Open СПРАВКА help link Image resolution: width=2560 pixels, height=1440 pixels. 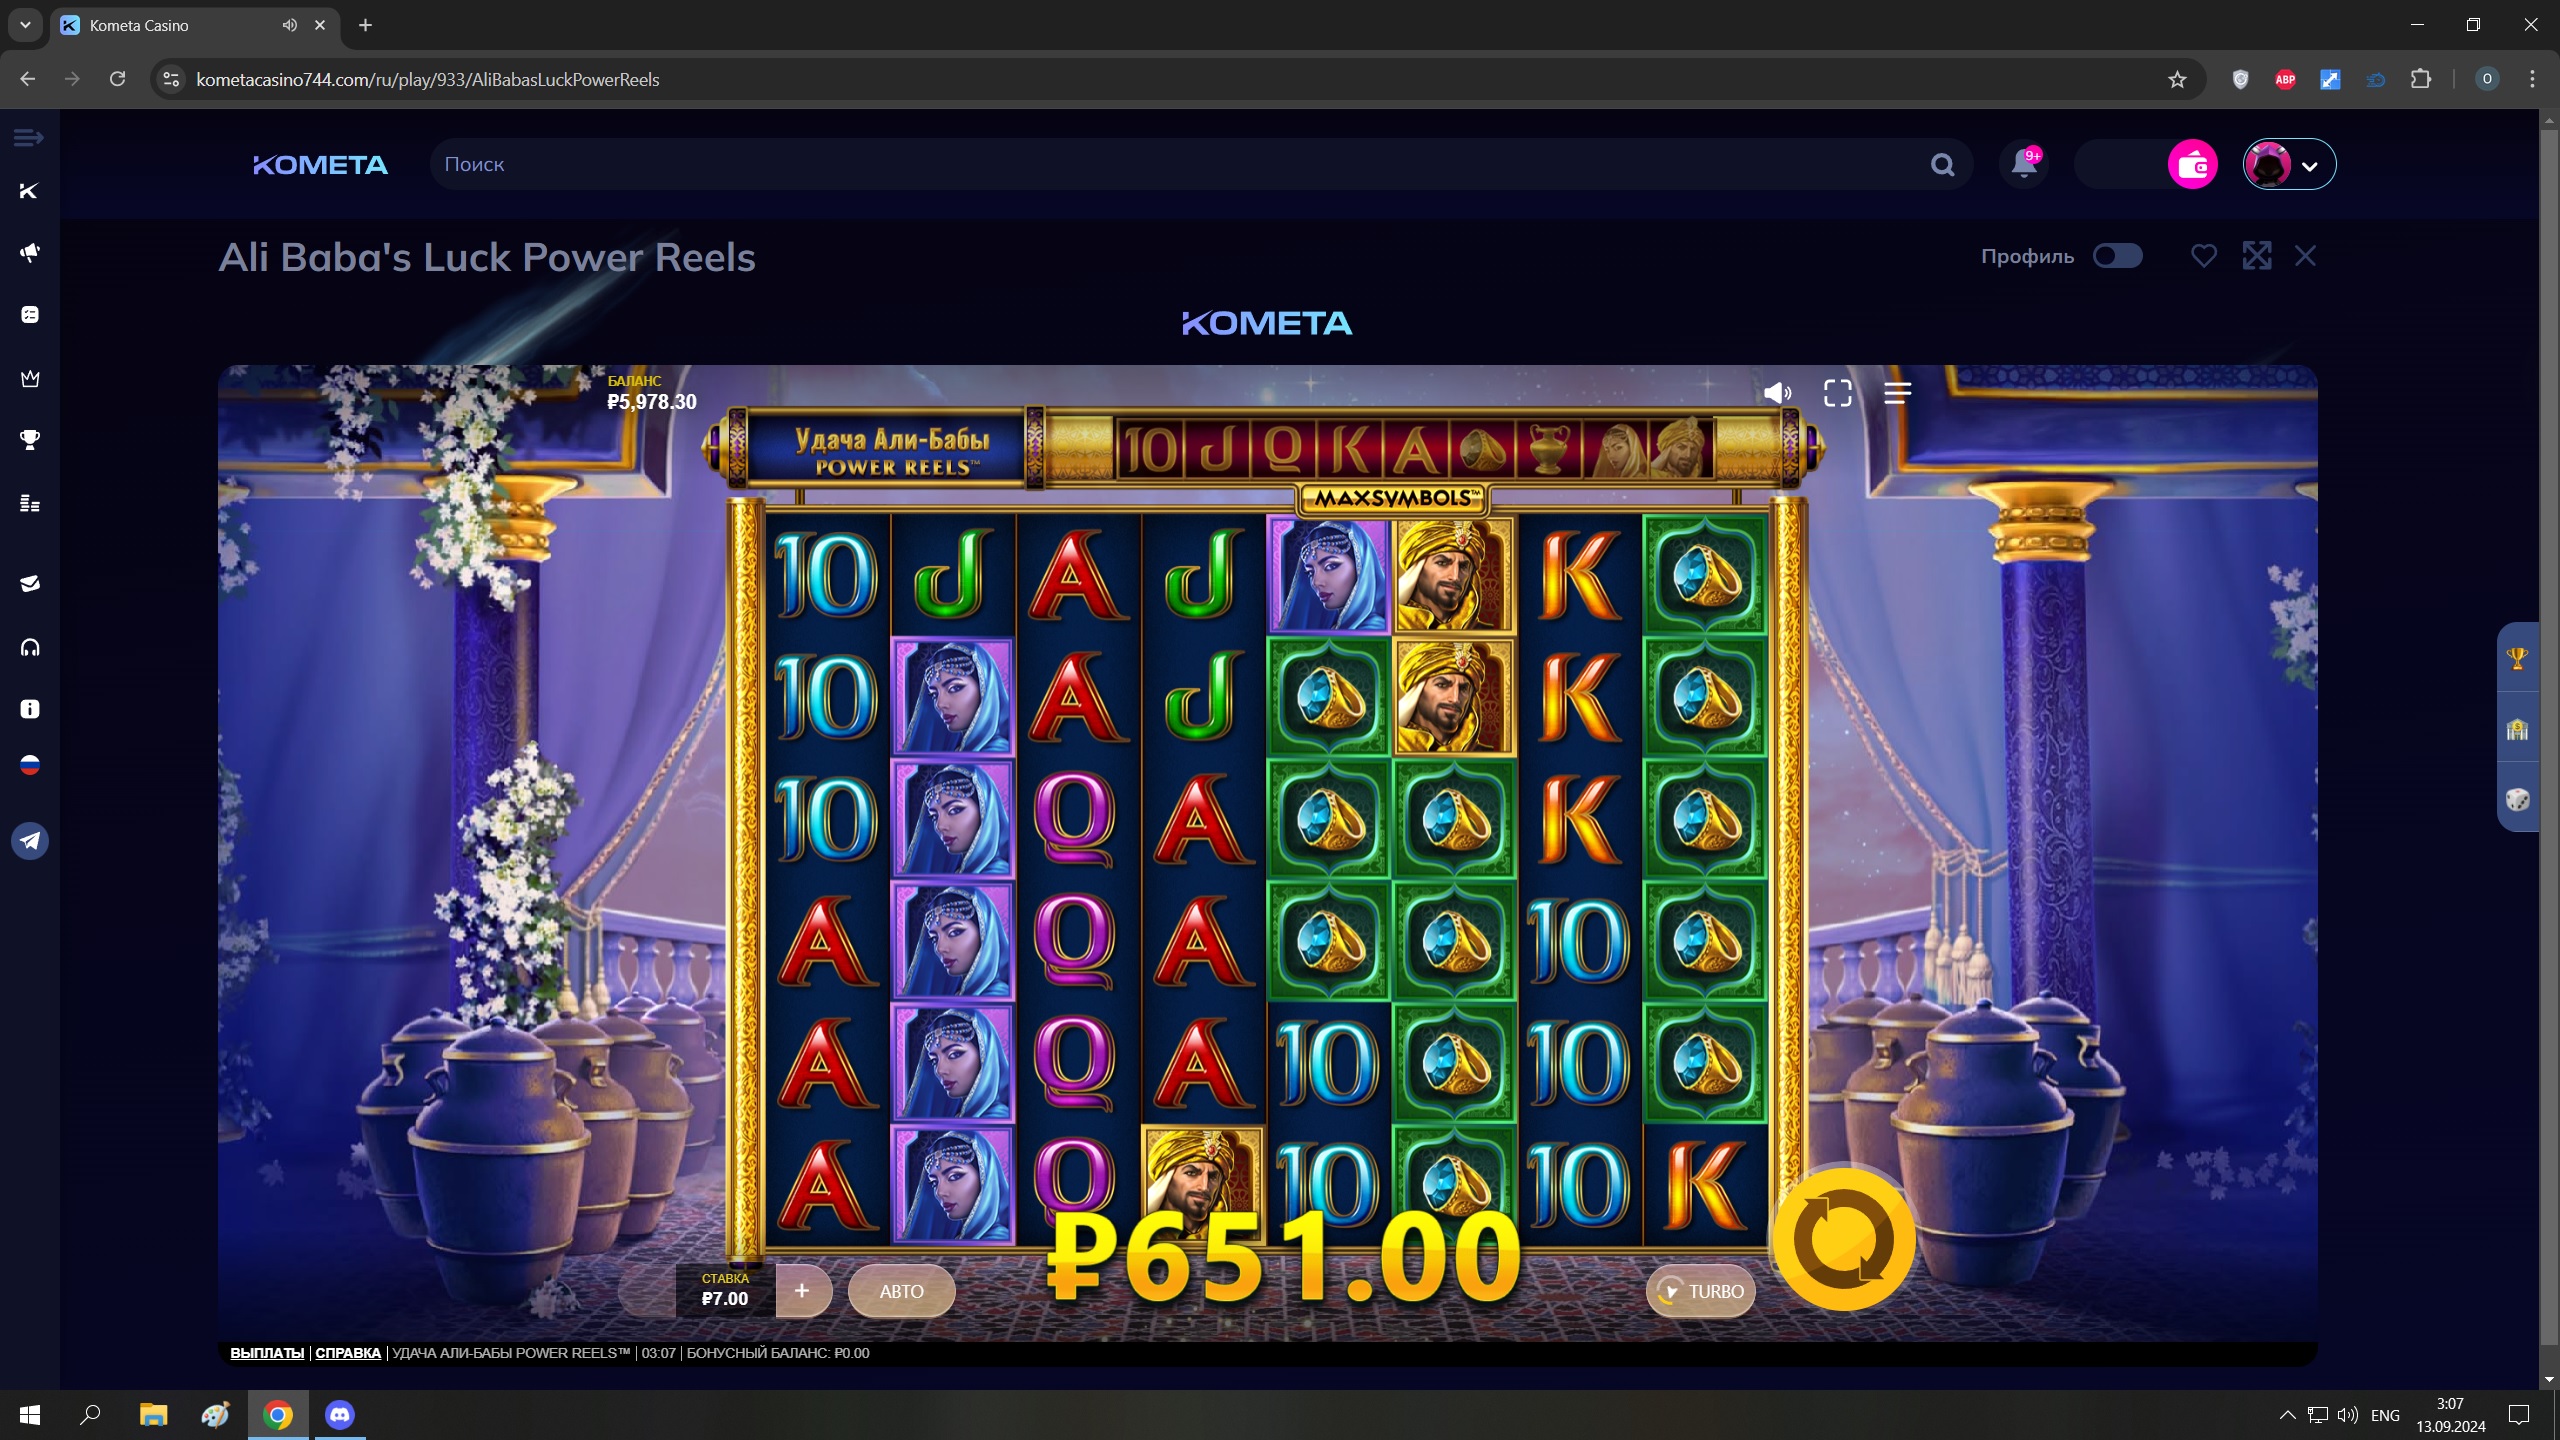[x=348, y=1353]
